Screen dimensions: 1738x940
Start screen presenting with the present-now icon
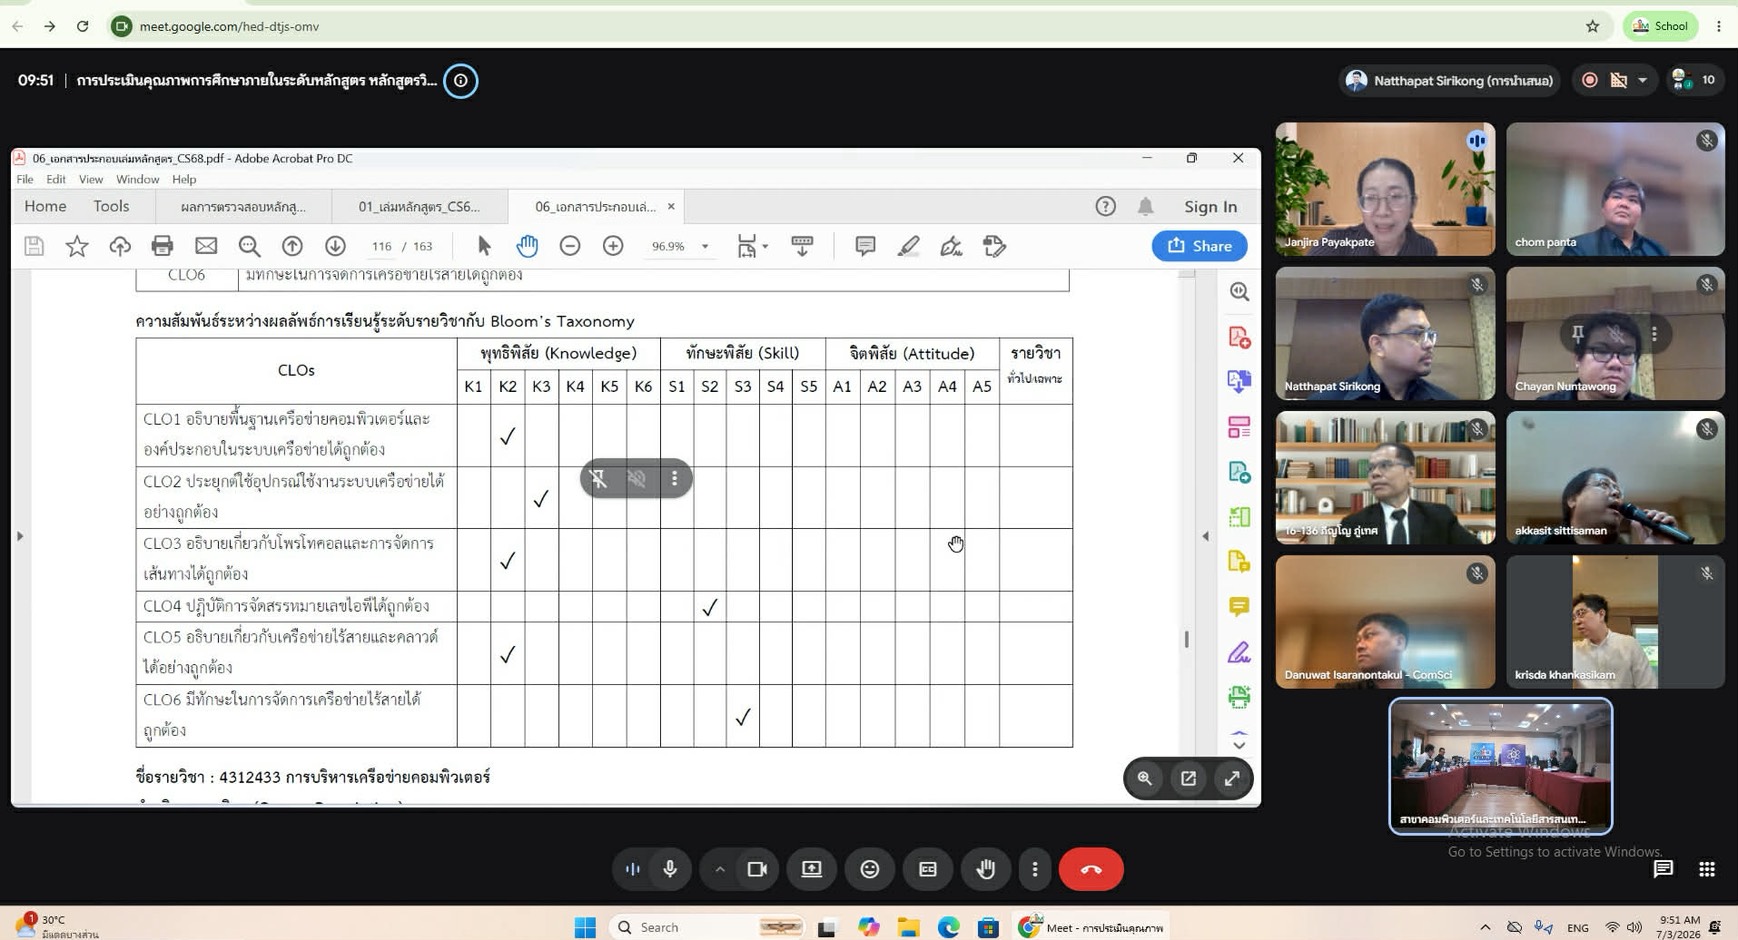[x=812, y=869]
